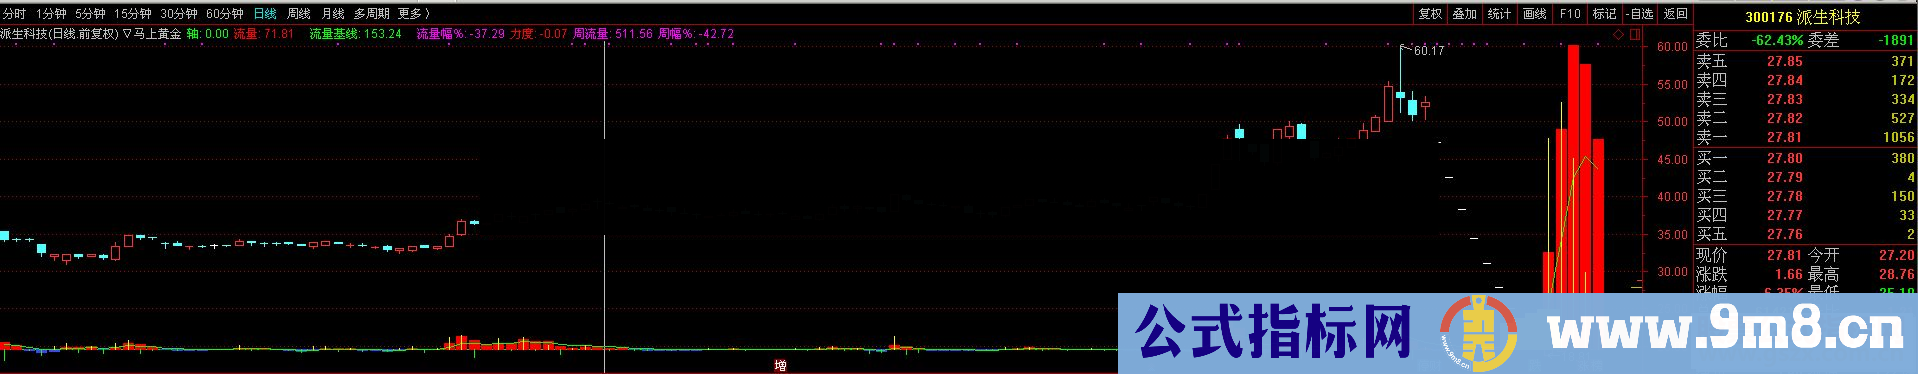Click the 复权 adjustment button
The height and width of the screenshot is (374, 1918).
pyautogui.click(x=1430, y=13)
